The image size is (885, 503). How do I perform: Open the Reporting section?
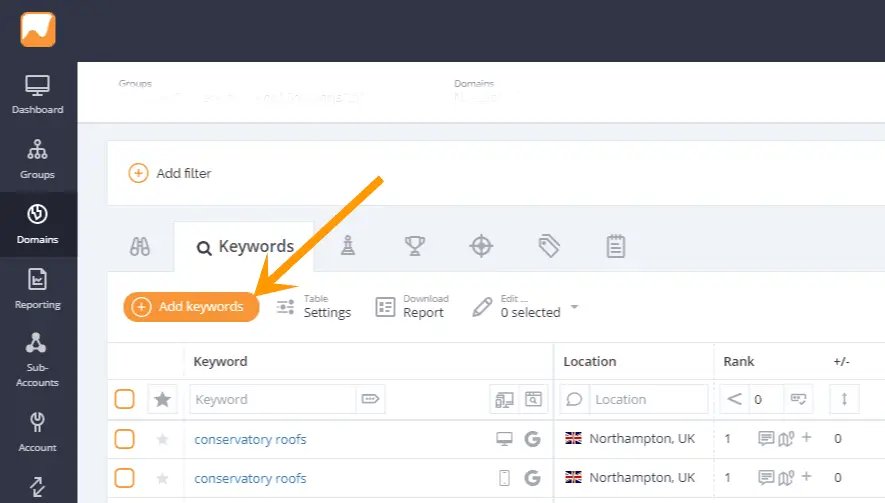[x=37, y=289]
